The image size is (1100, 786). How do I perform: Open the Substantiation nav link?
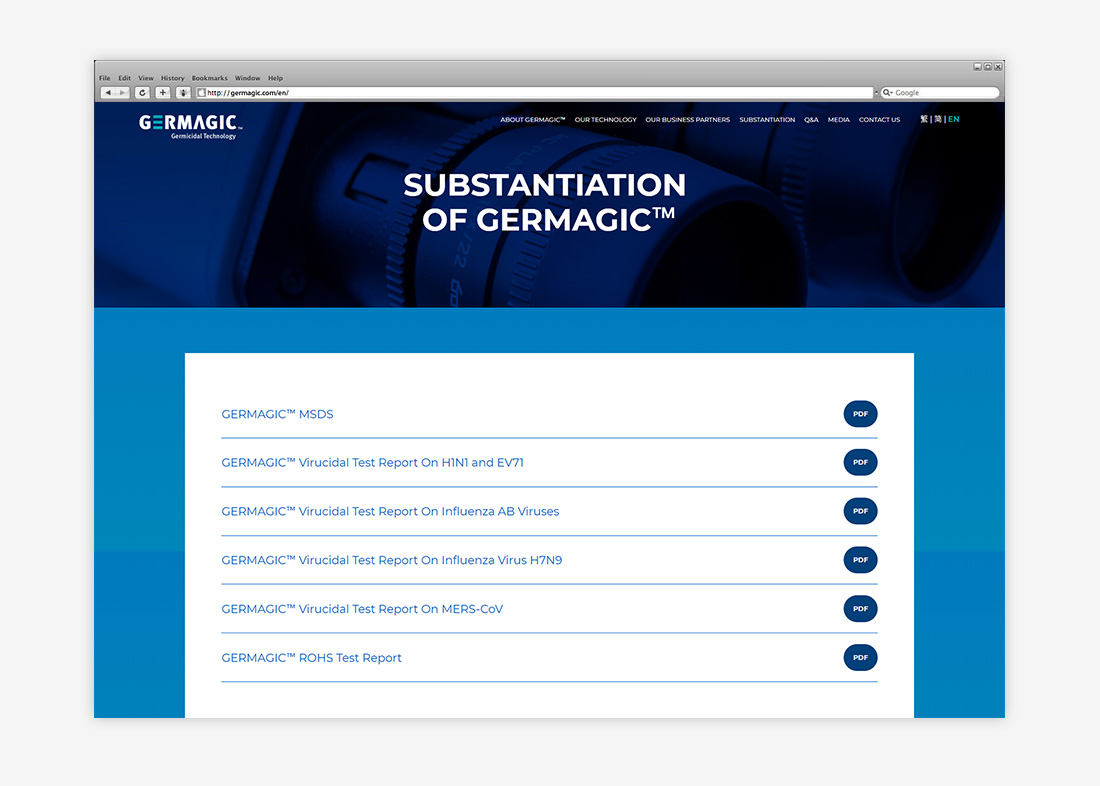[x=767, y=120]
